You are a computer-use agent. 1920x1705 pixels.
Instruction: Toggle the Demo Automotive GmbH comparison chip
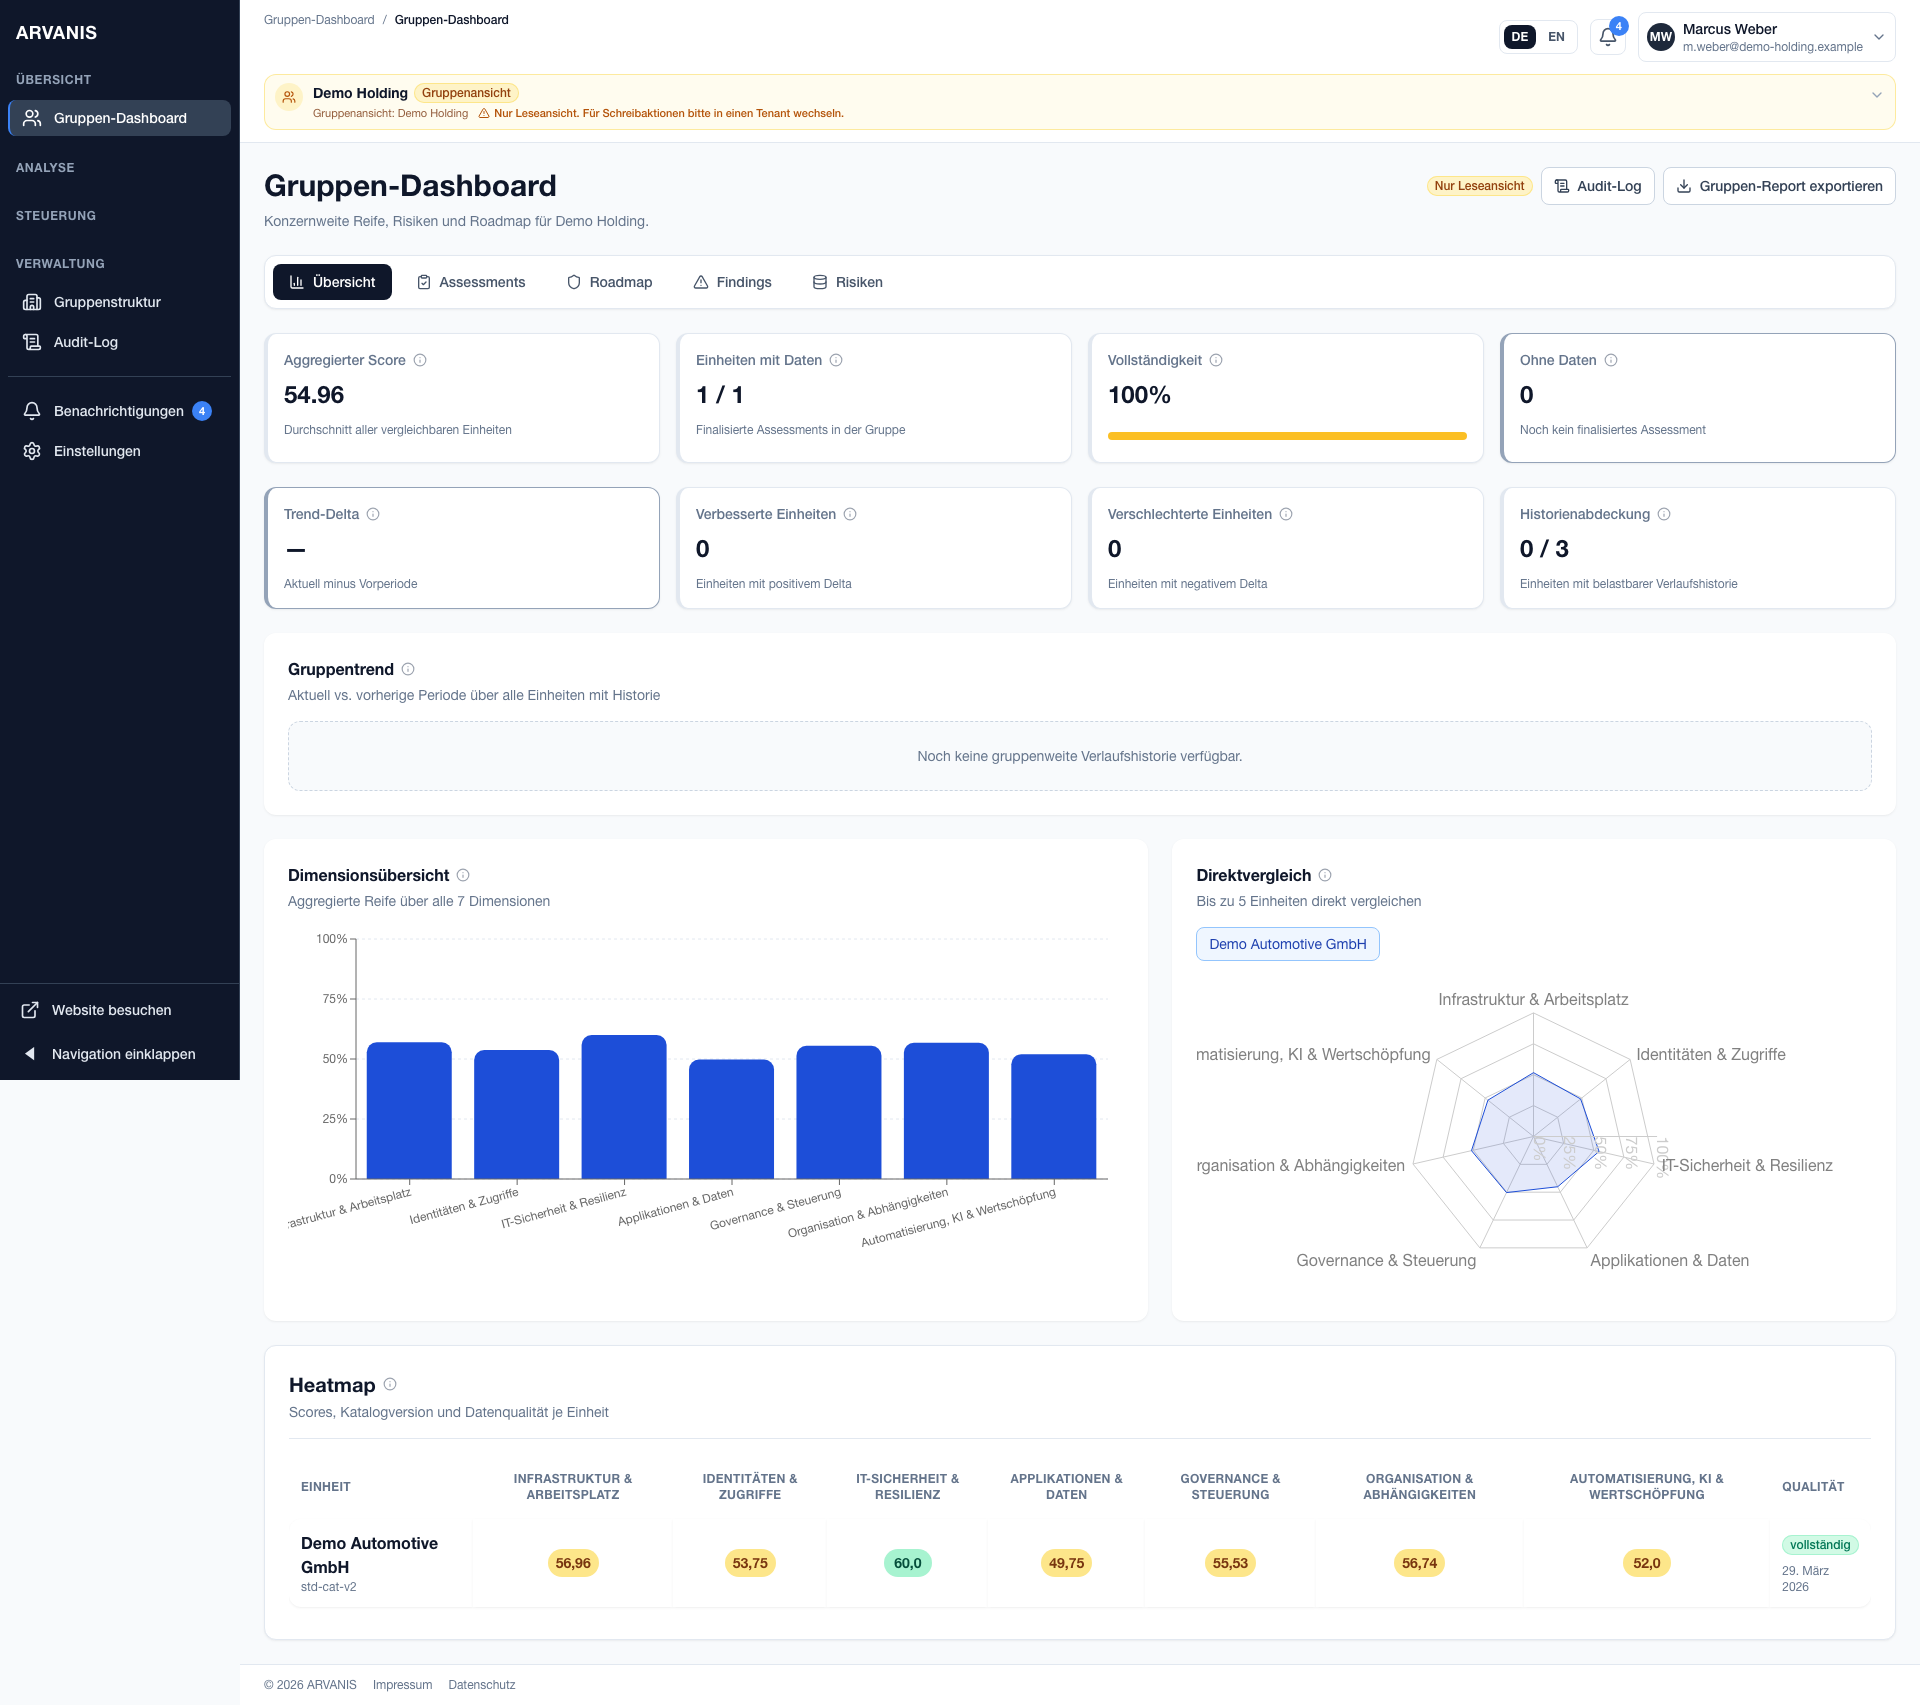coord(1287,943)
